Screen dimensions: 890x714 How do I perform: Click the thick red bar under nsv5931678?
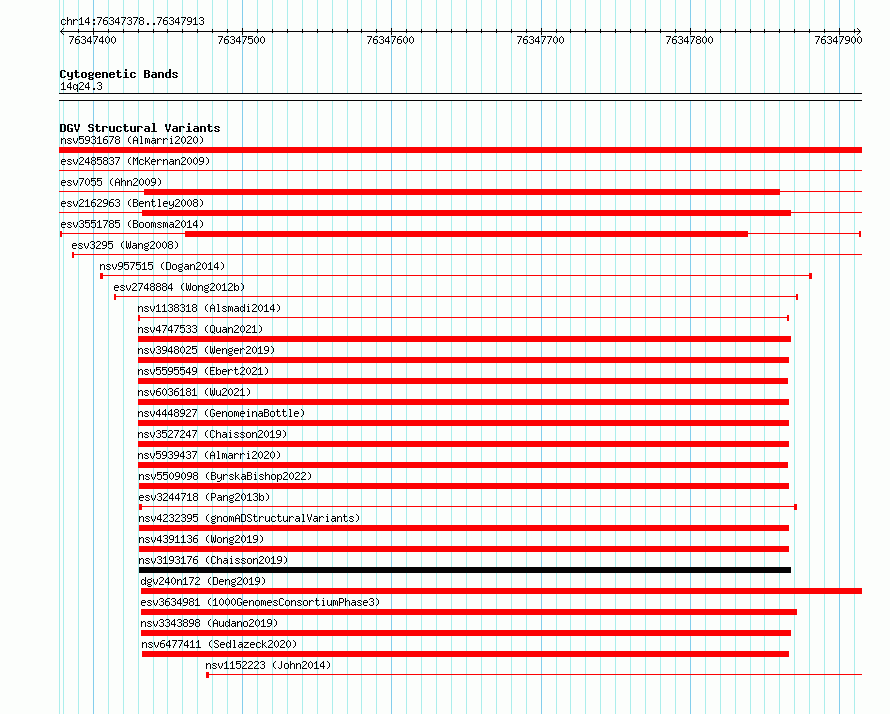tap(460, 150)
